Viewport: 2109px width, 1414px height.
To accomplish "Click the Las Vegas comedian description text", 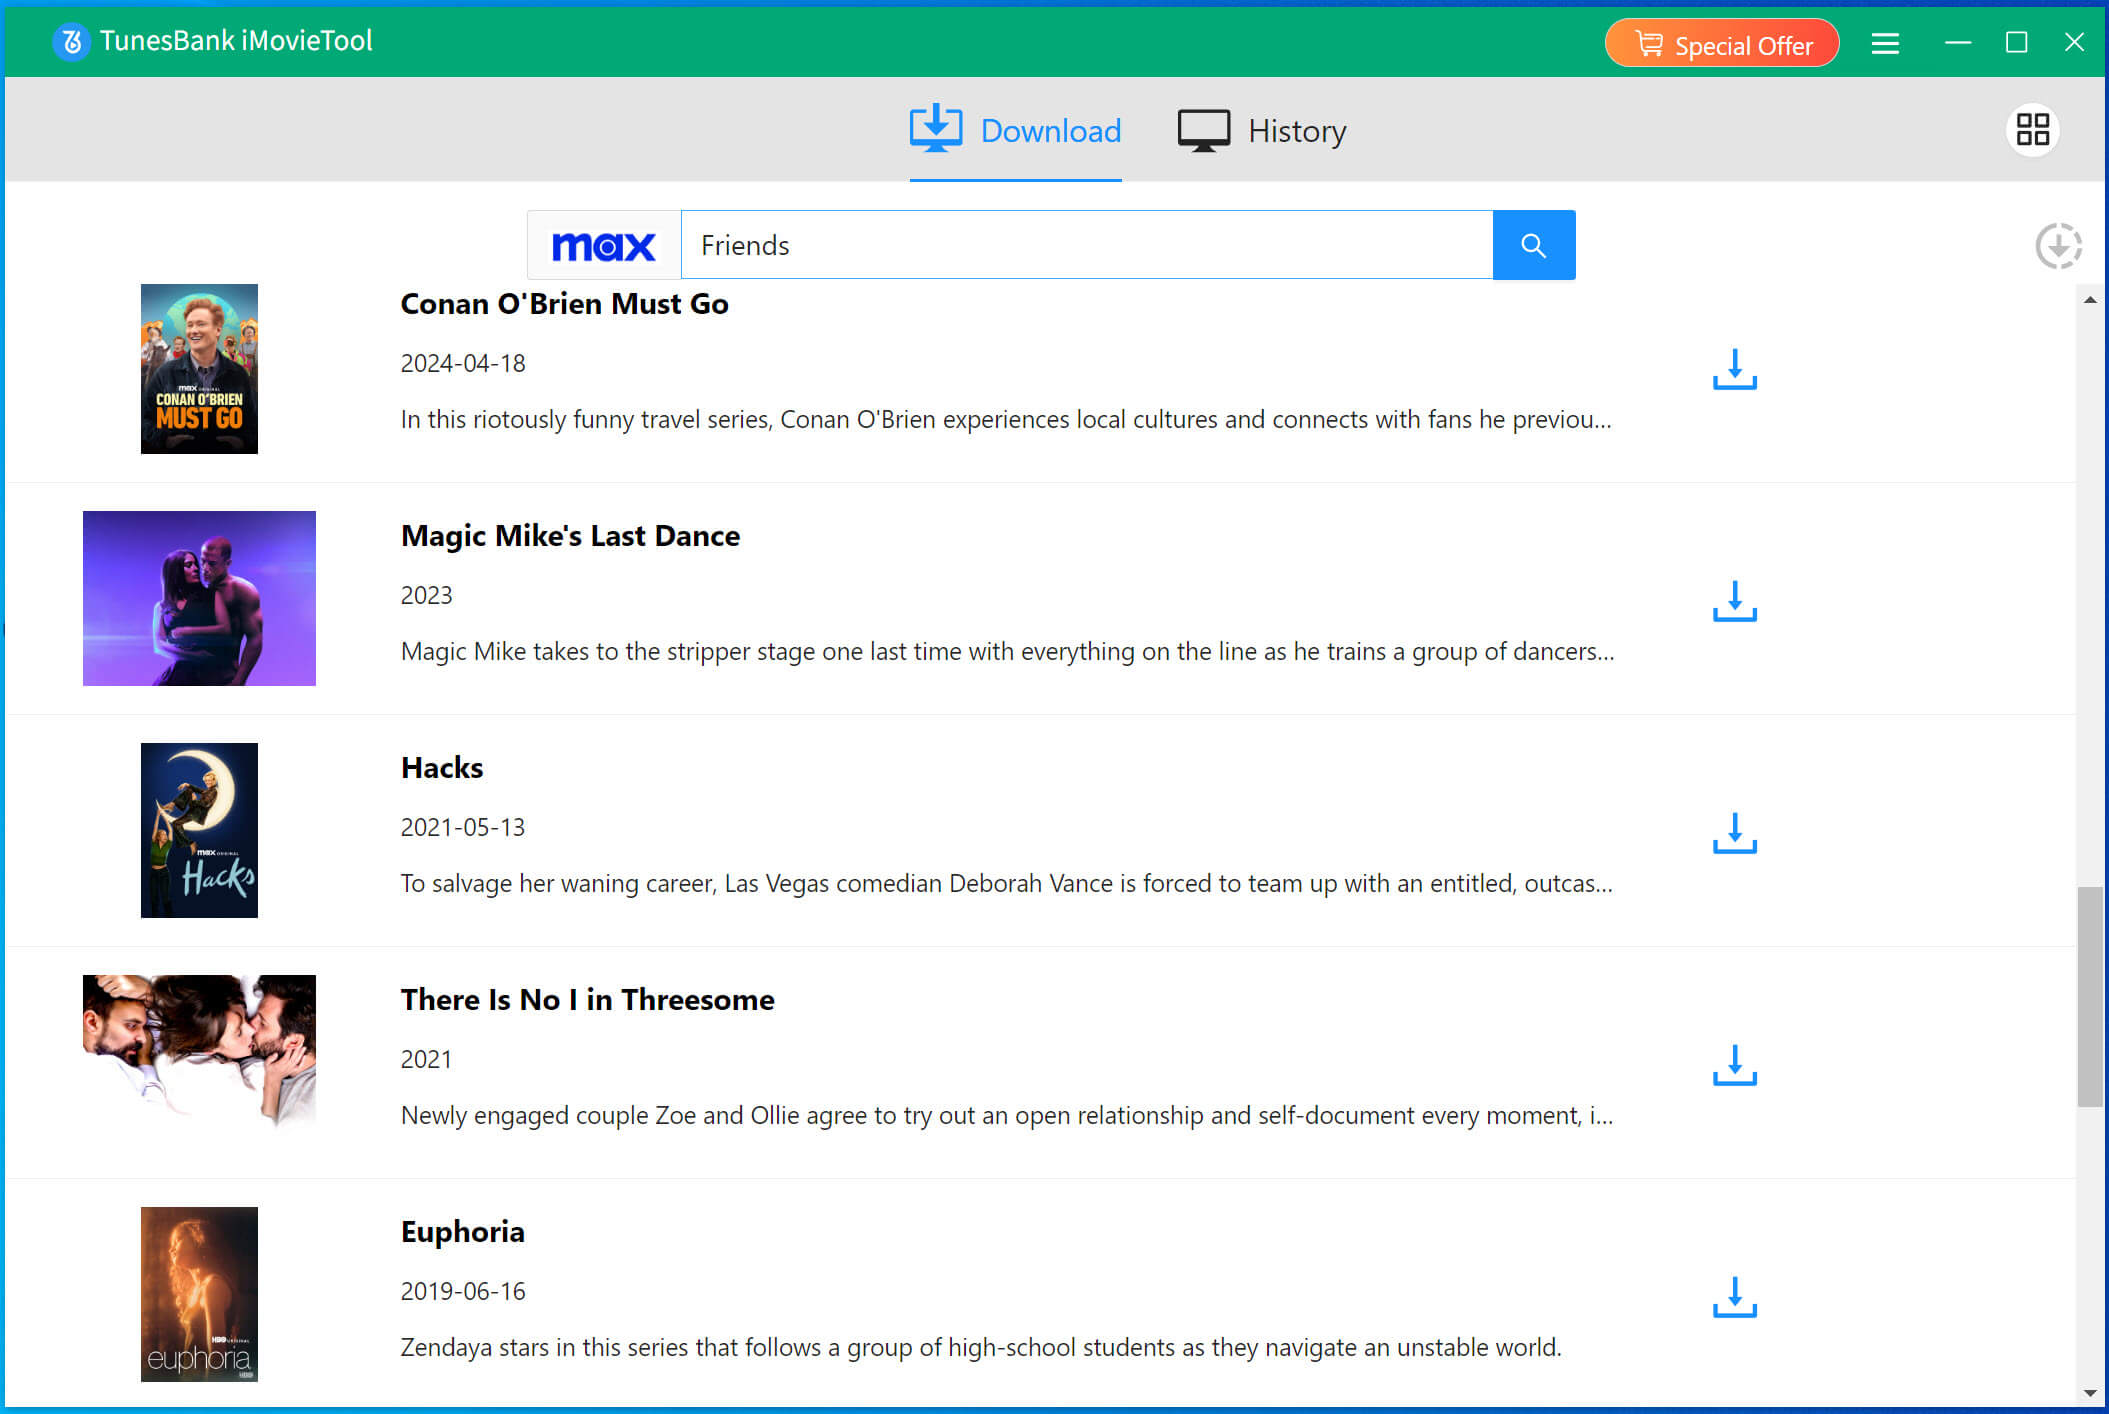I will (x=1006, y=884).
